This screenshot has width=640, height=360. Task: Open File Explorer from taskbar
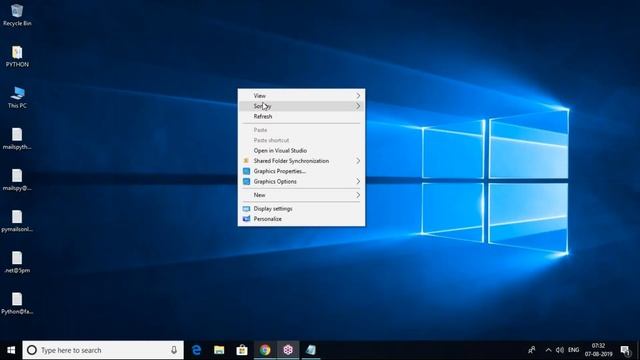[x=219, y=350]
